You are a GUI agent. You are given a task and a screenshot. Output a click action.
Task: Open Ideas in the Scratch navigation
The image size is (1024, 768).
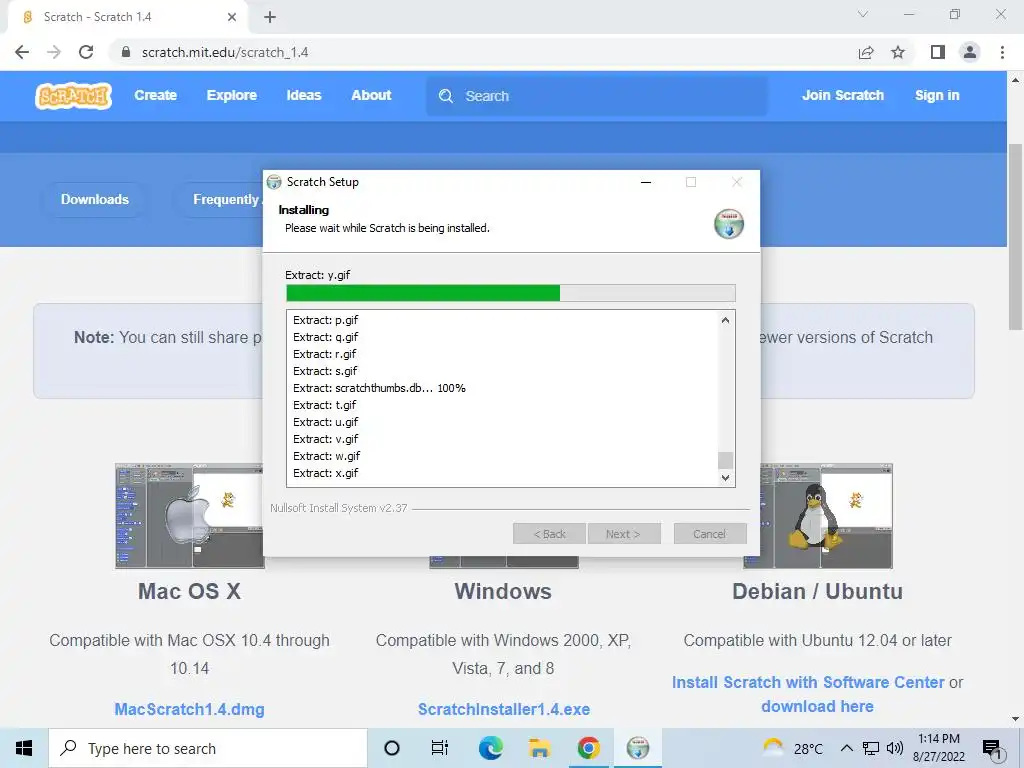click(304, 95)
